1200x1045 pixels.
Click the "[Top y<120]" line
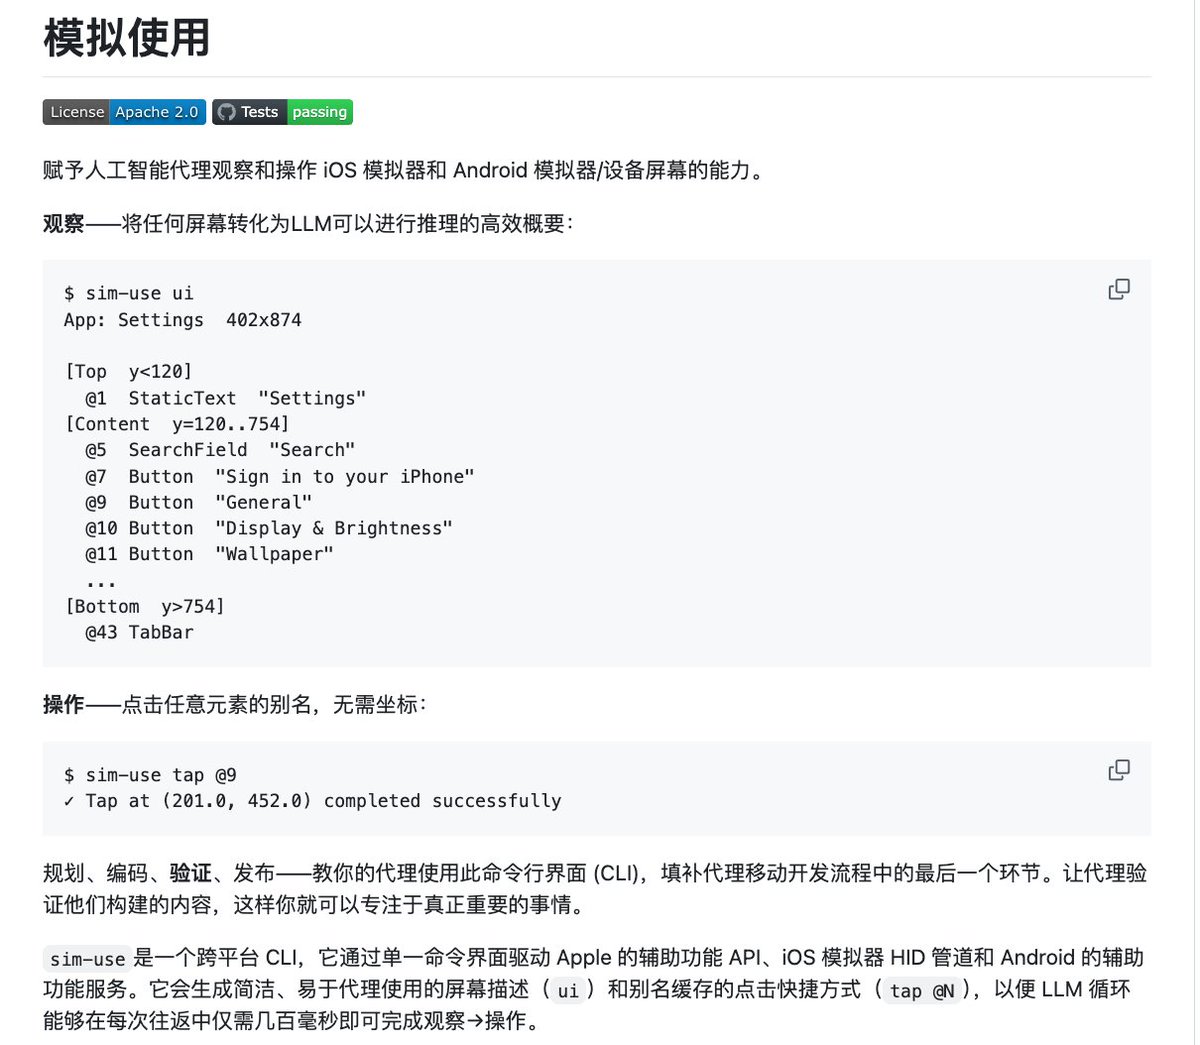128,372
